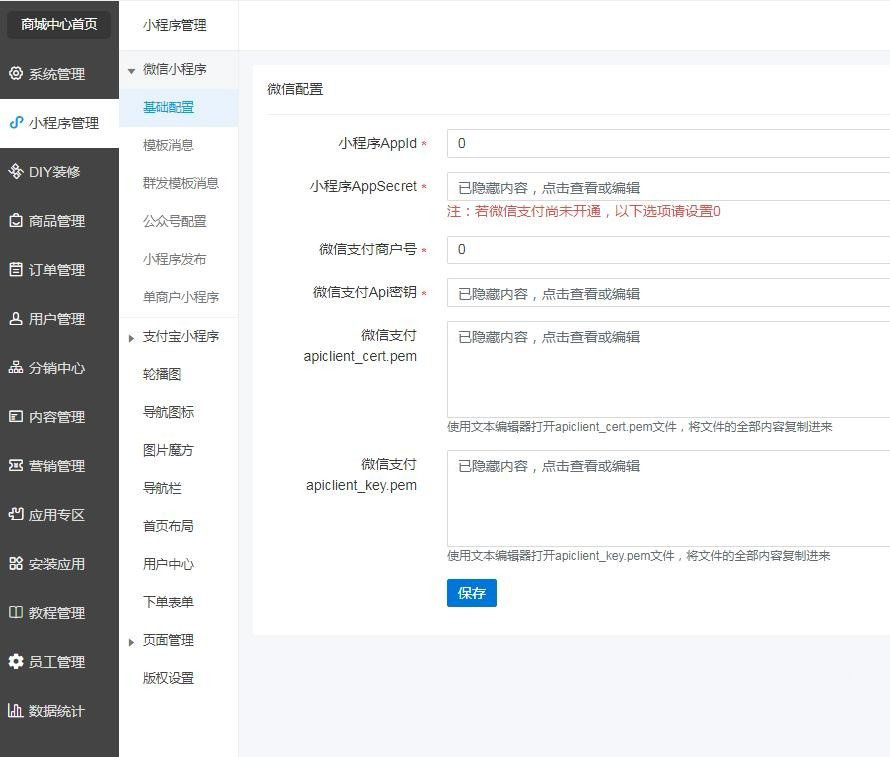Click the 商品管理 shopping bag icon

click(x=15, y=221)
